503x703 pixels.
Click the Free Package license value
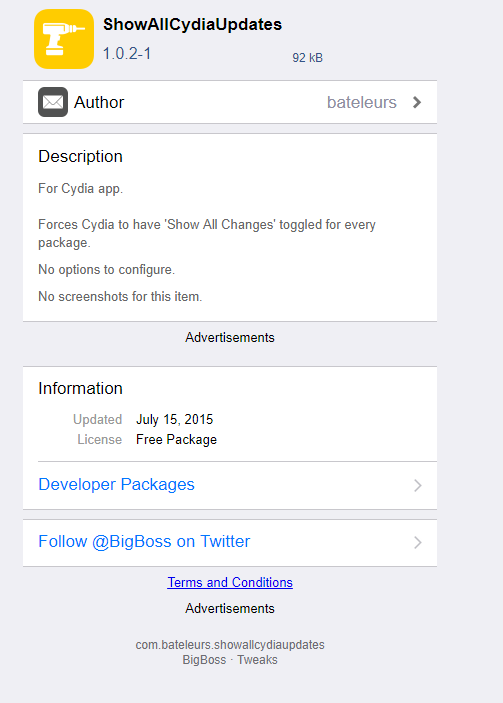pos(176,439)
